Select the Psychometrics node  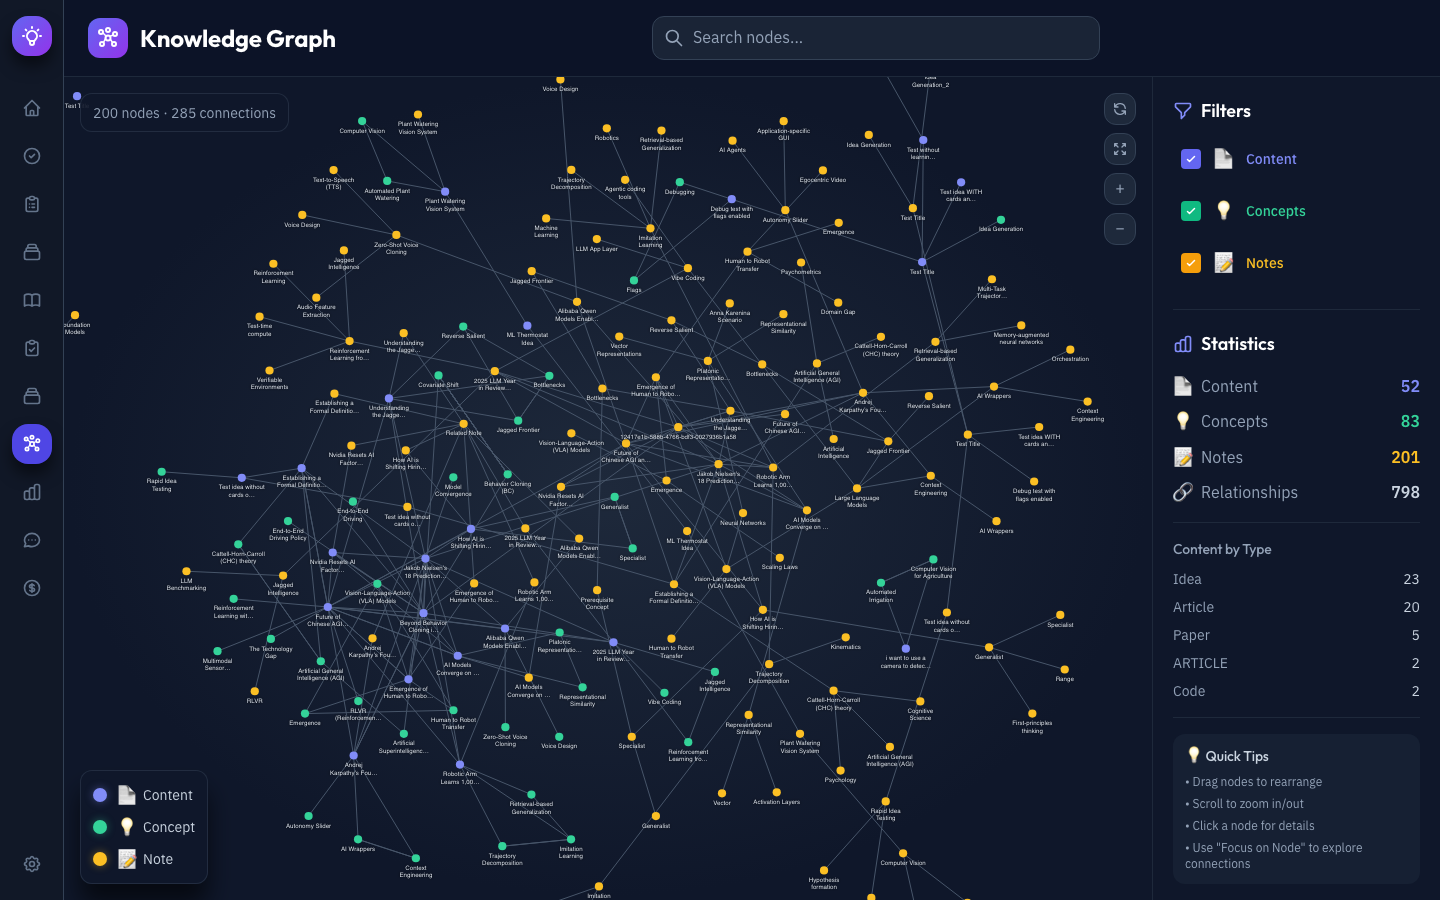tap(801, 262)
